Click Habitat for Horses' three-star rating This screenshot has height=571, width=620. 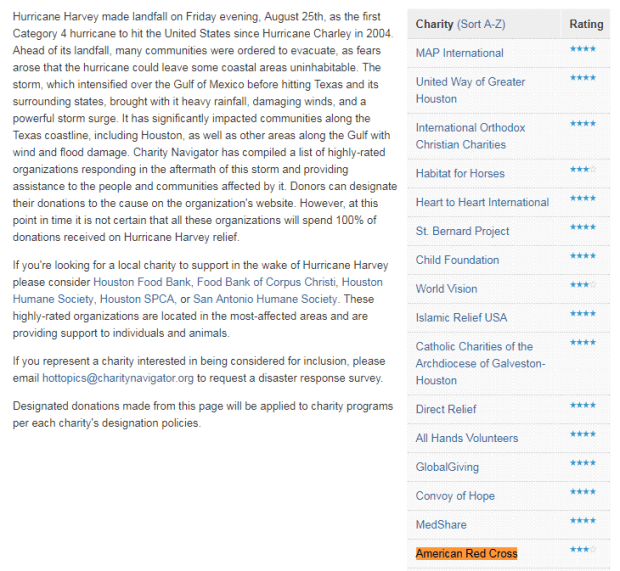[582, 170]
